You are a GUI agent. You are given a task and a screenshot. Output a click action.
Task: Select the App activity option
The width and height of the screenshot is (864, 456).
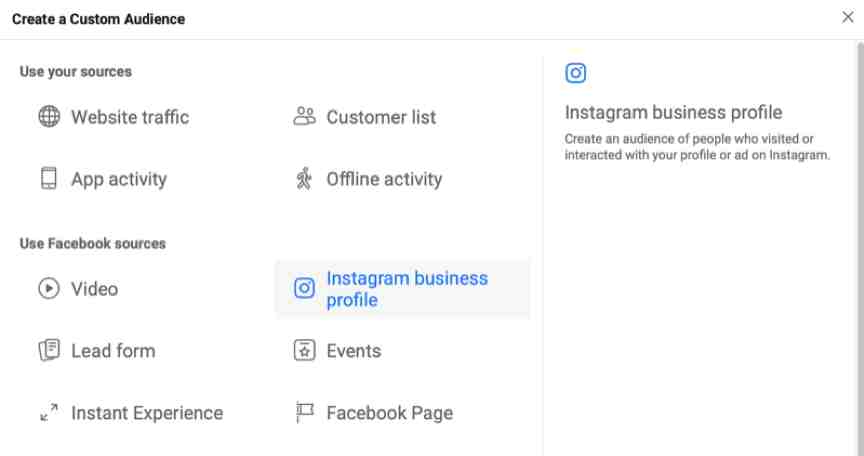[x=119, y=179]
